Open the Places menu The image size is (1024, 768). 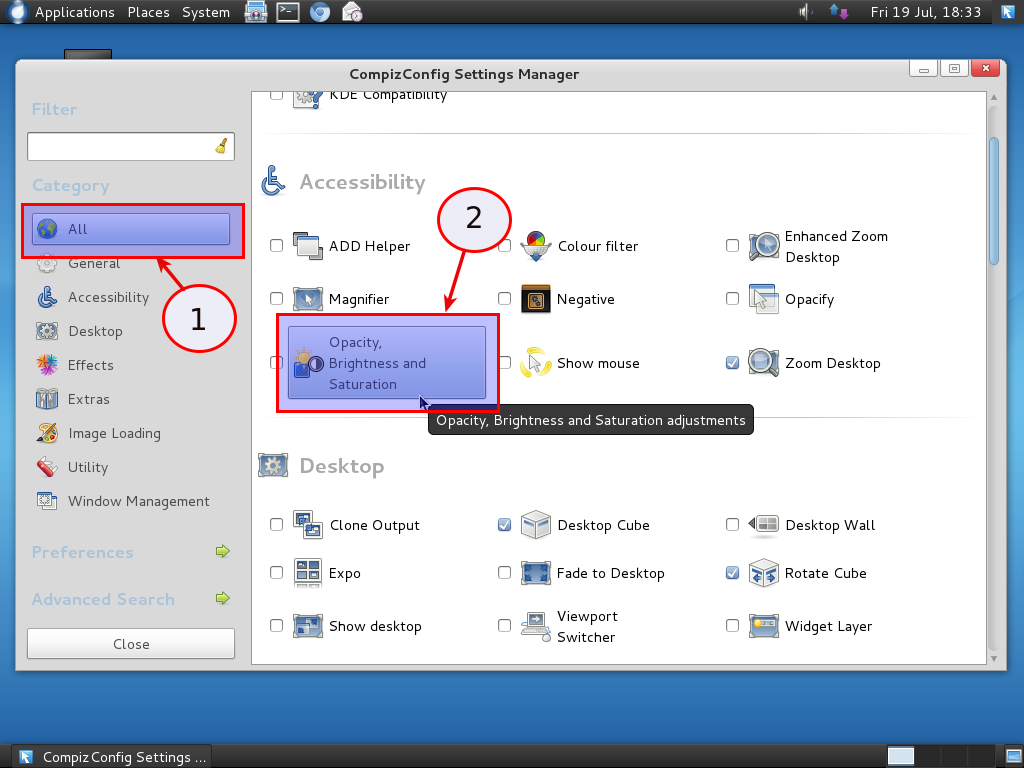click(x=148, y=12)
